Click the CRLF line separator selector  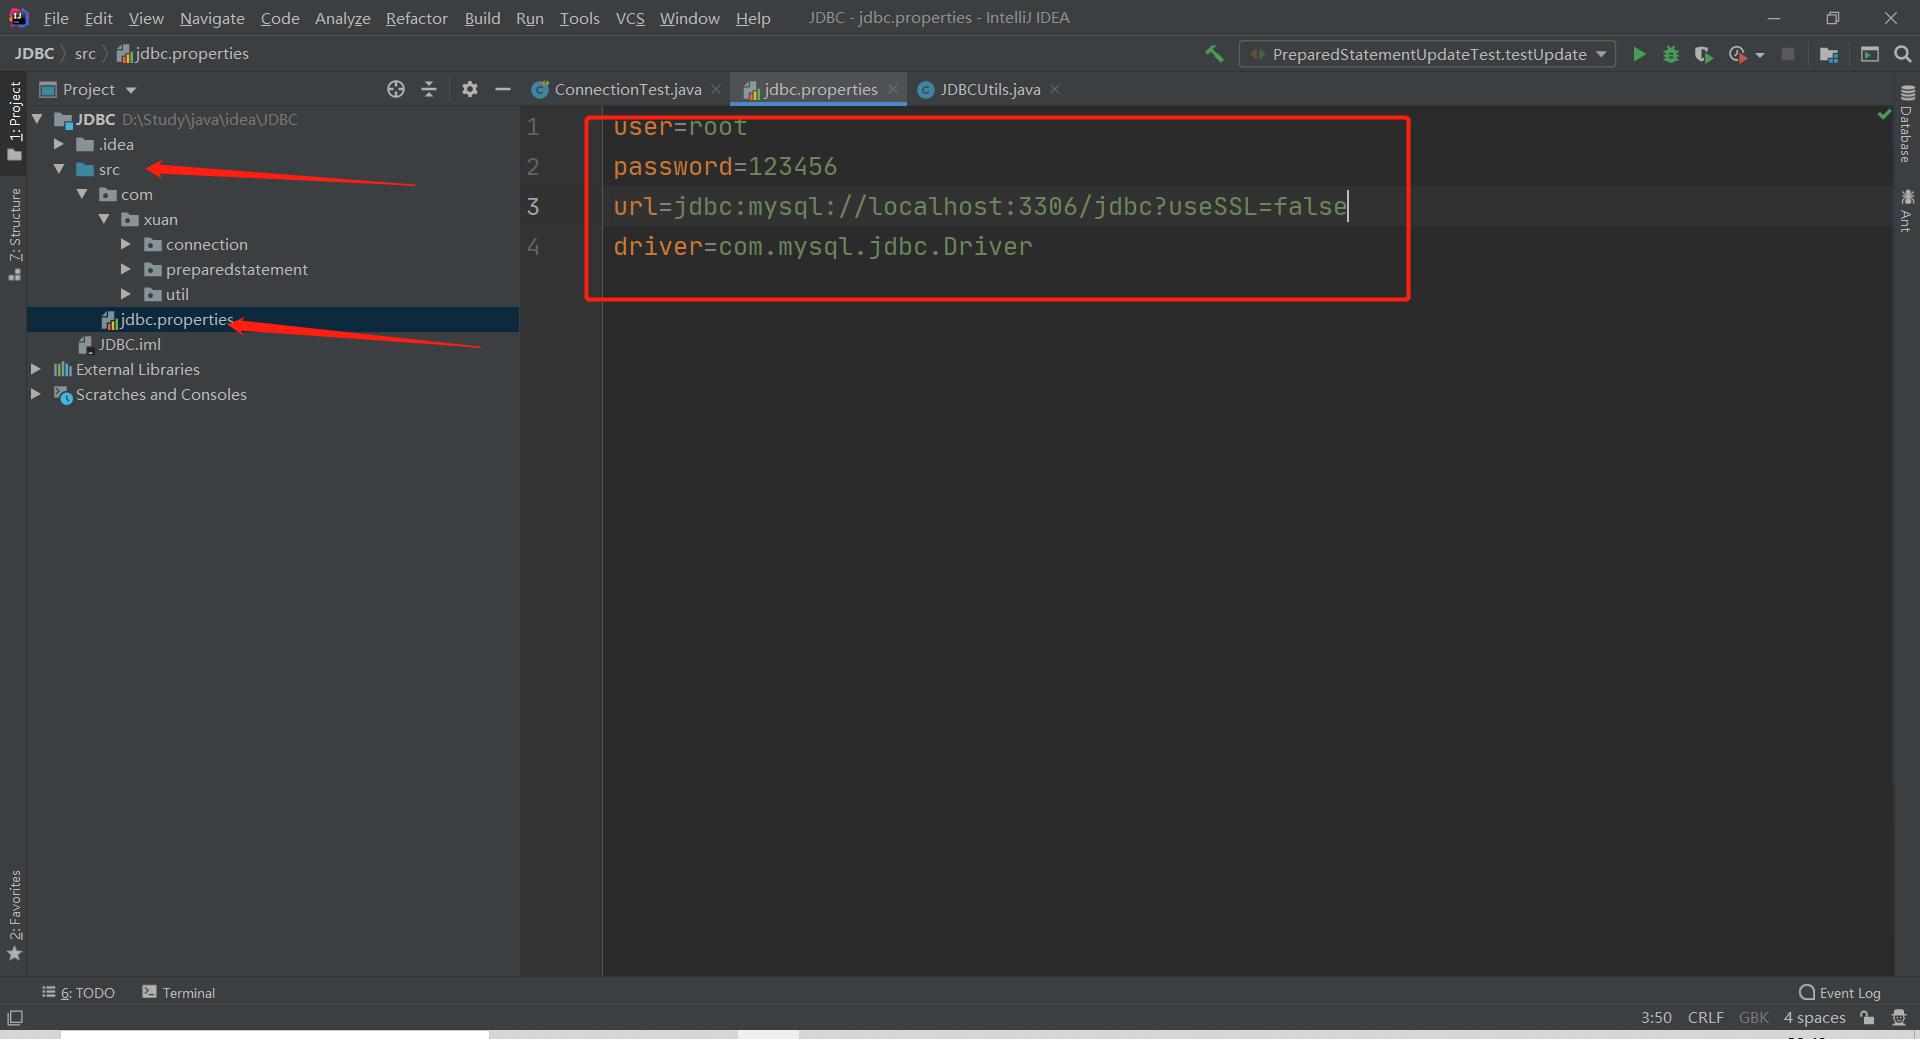point(1705,1018)
